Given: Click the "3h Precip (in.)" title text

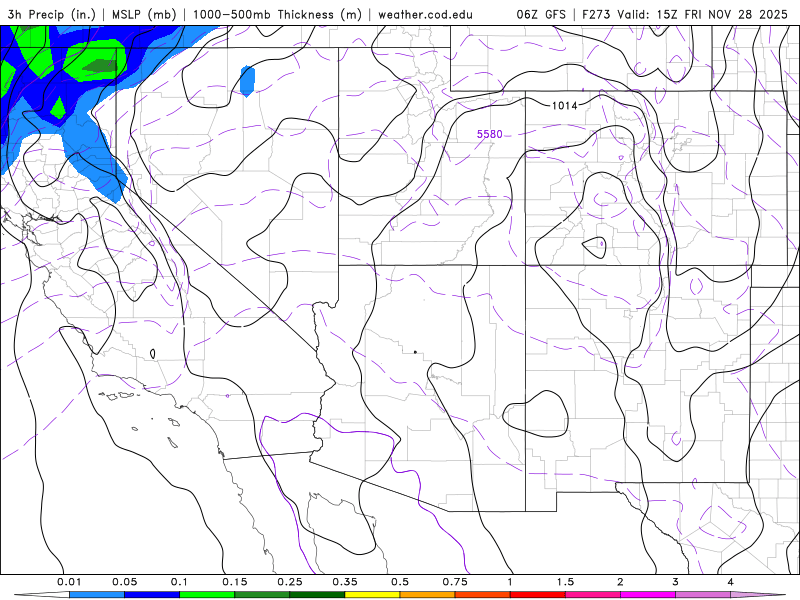Looking at the screenshot, I should coord(51,14).
